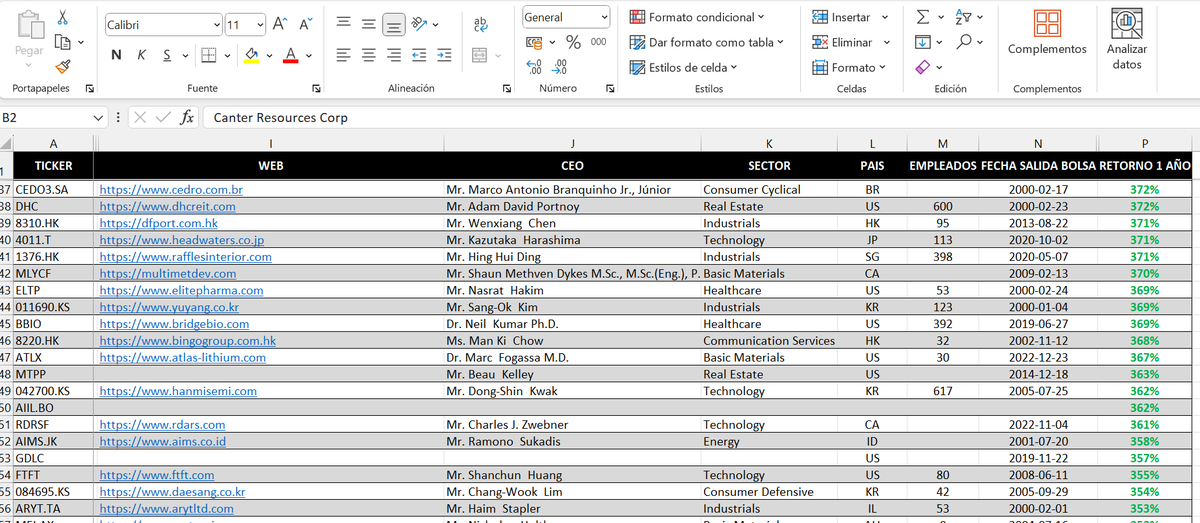Toggle italic with the K button
Screen dimensions: 1200x523
tap(142, 55)
